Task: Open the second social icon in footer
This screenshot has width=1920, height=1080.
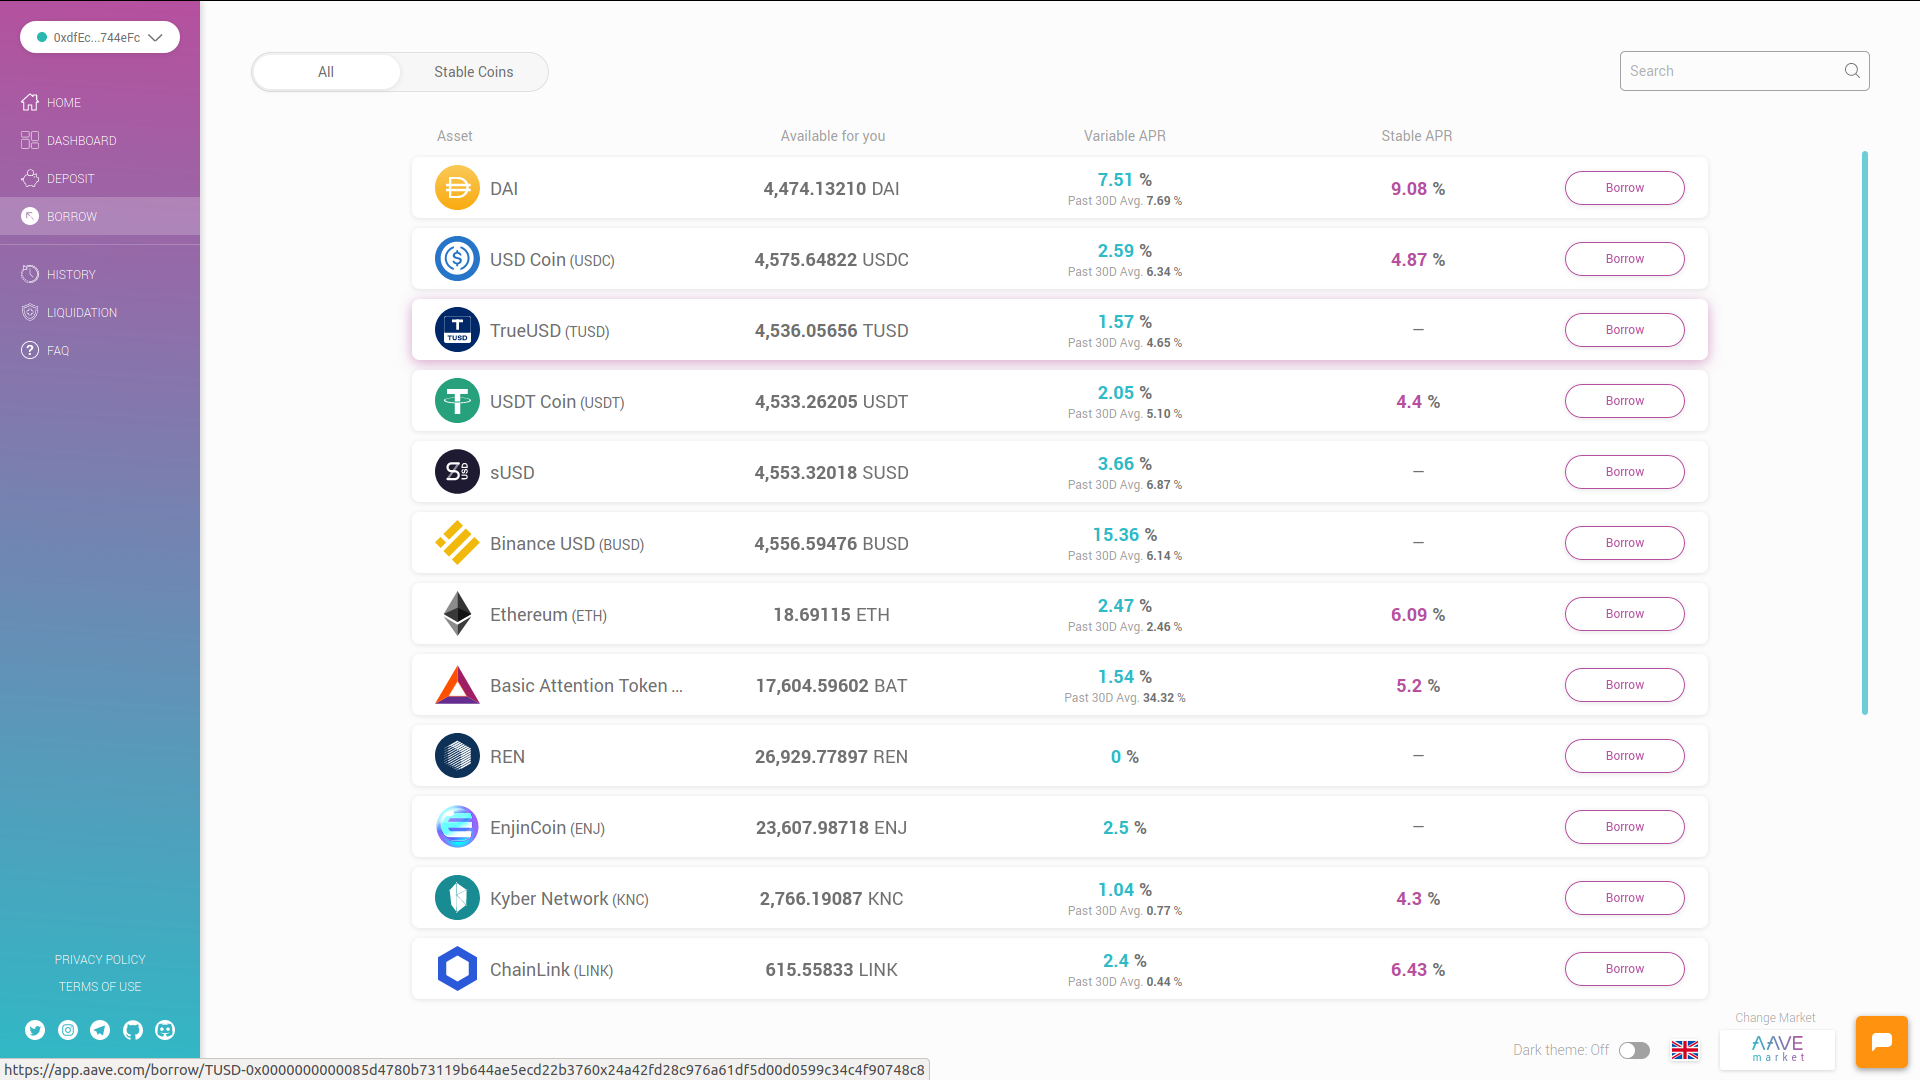Action: [x=68, y=1030]
